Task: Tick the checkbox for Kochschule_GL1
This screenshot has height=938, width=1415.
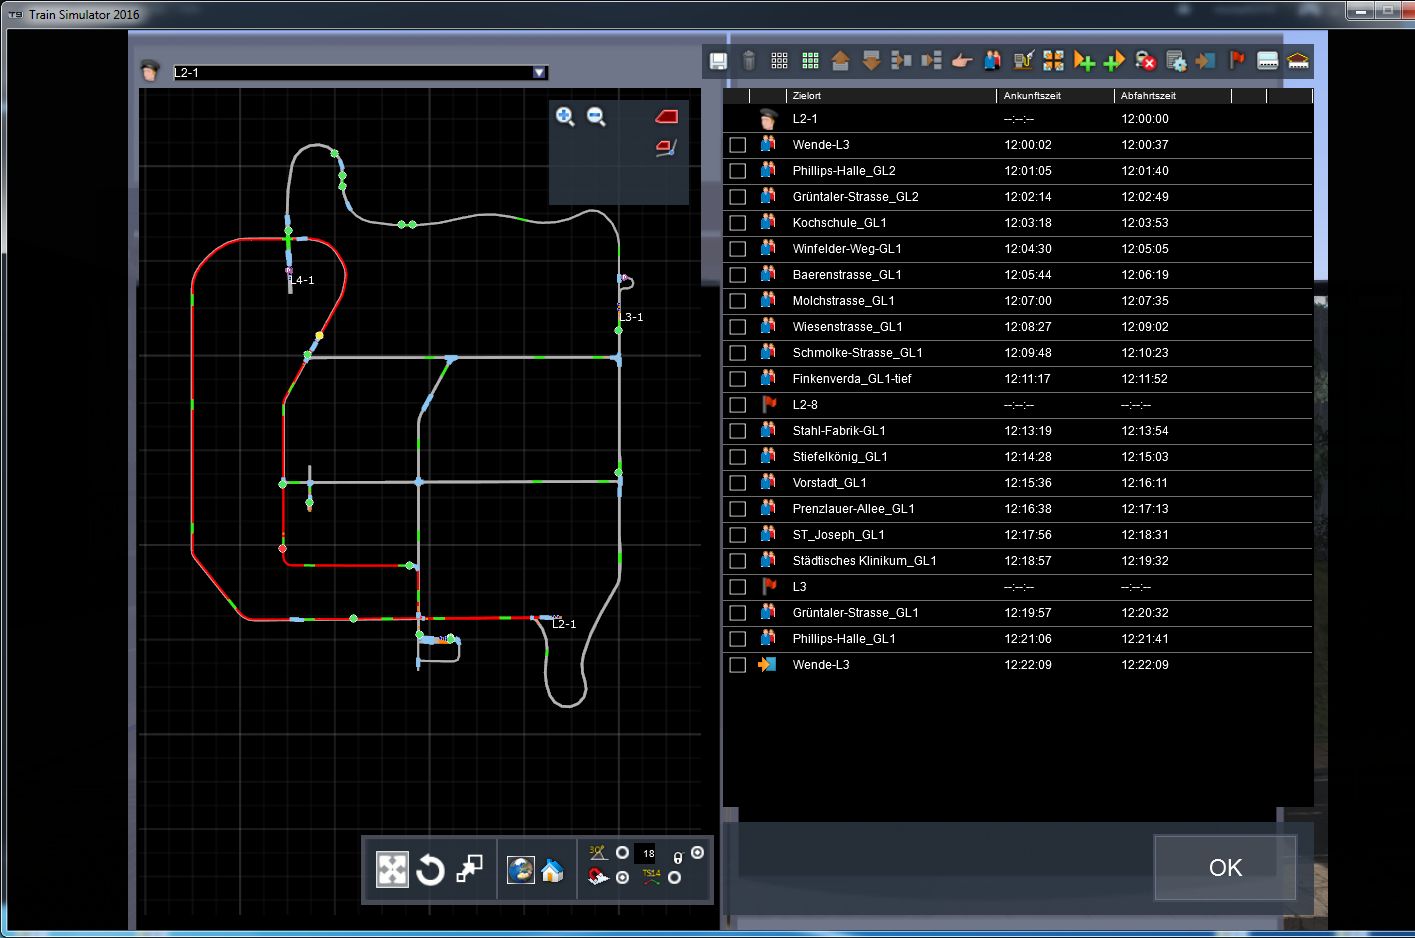Action: click(738, 223)
